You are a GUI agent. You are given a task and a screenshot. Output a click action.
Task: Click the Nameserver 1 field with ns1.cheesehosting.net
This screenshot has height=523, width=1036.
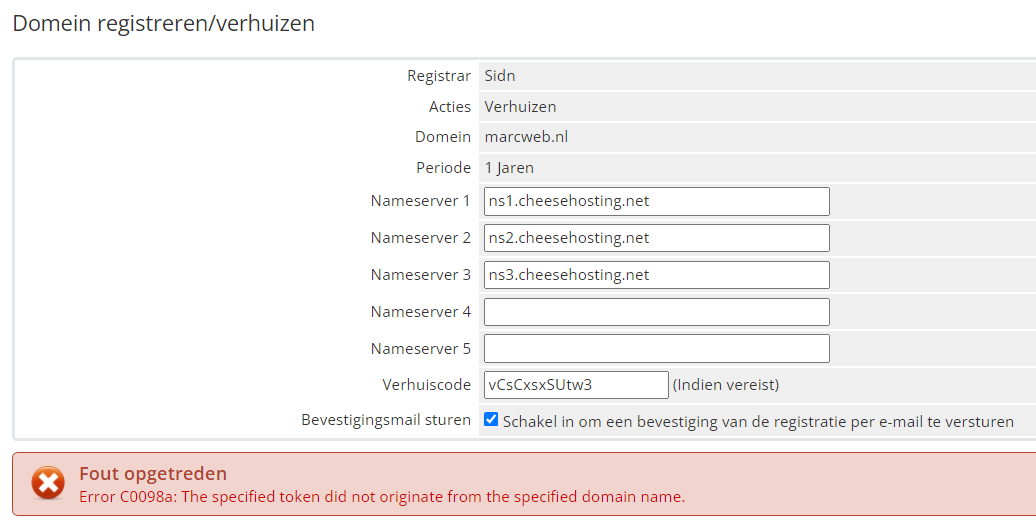(x=656, y=201)
